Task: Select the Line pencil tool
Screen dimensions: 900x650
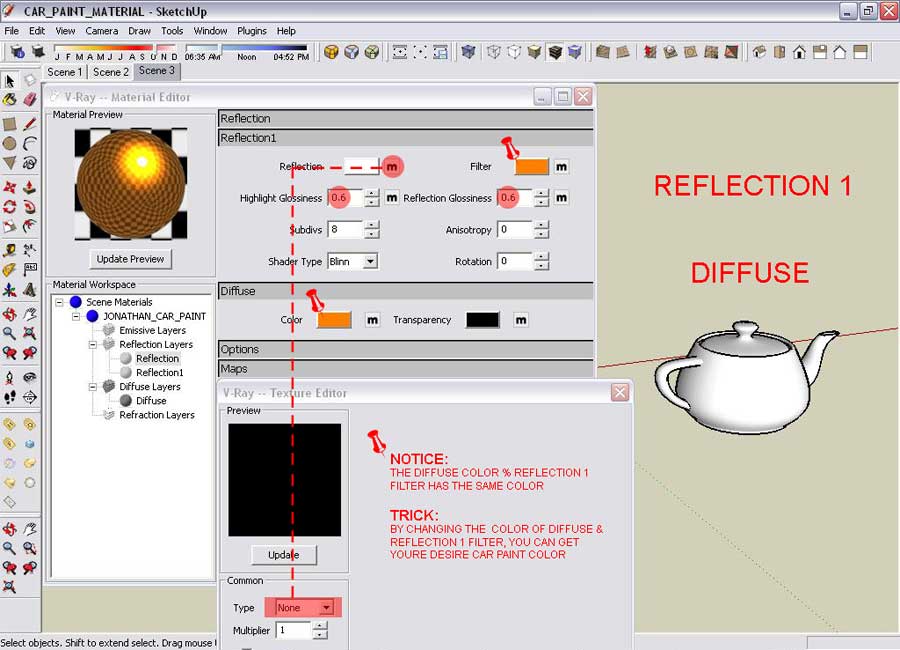Action: click(30, 124)
